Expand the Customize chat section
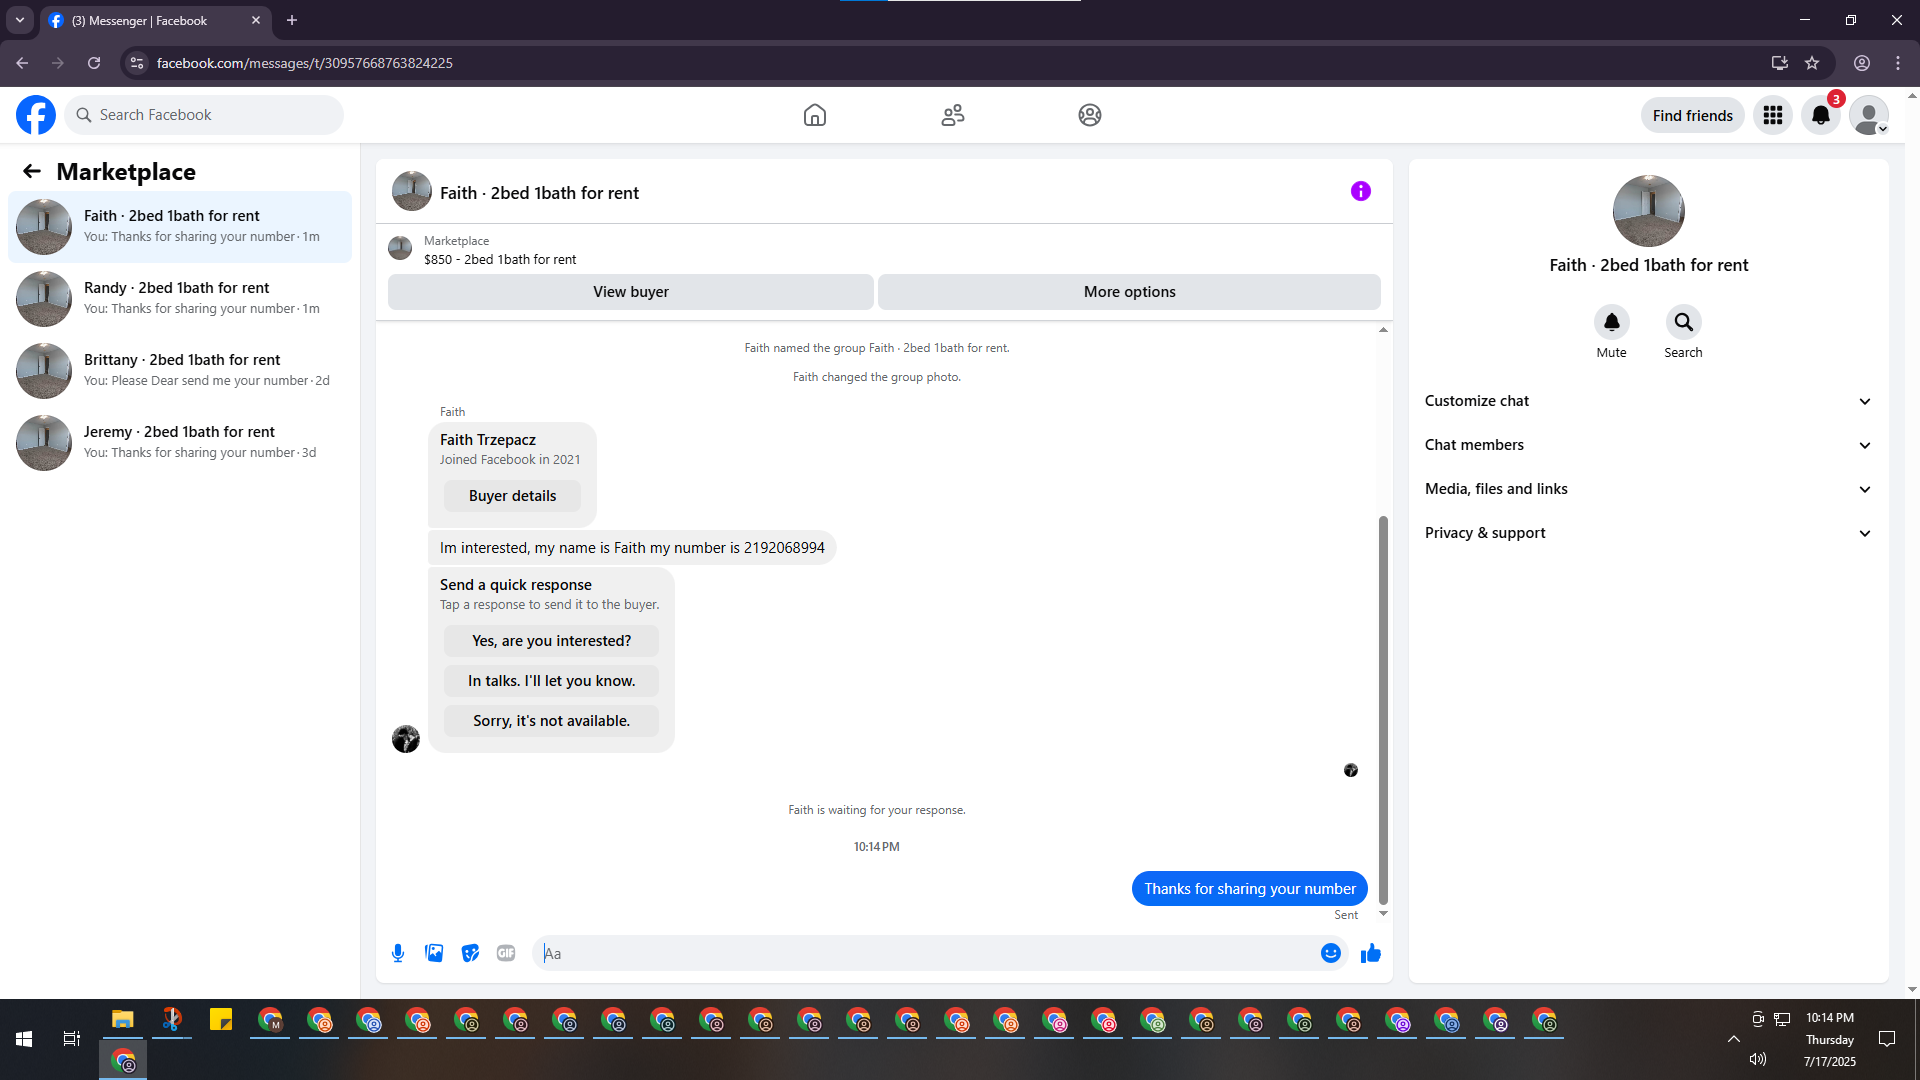1920x1080 pixels. (x=1649, y=401)
